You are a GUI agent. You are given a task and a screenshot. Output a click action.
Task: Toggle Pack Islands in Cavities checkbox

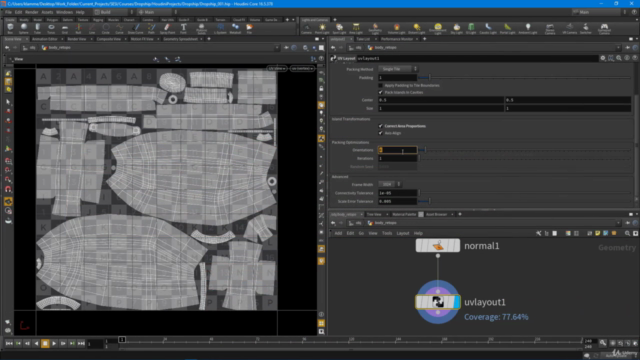coord(380,92)
